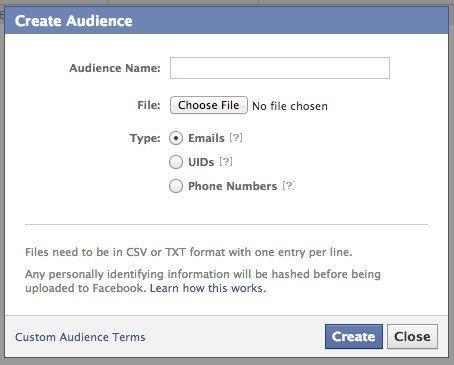Click the Type label
Viewport: 454px width, 365px height.
(x=145, y=138)
